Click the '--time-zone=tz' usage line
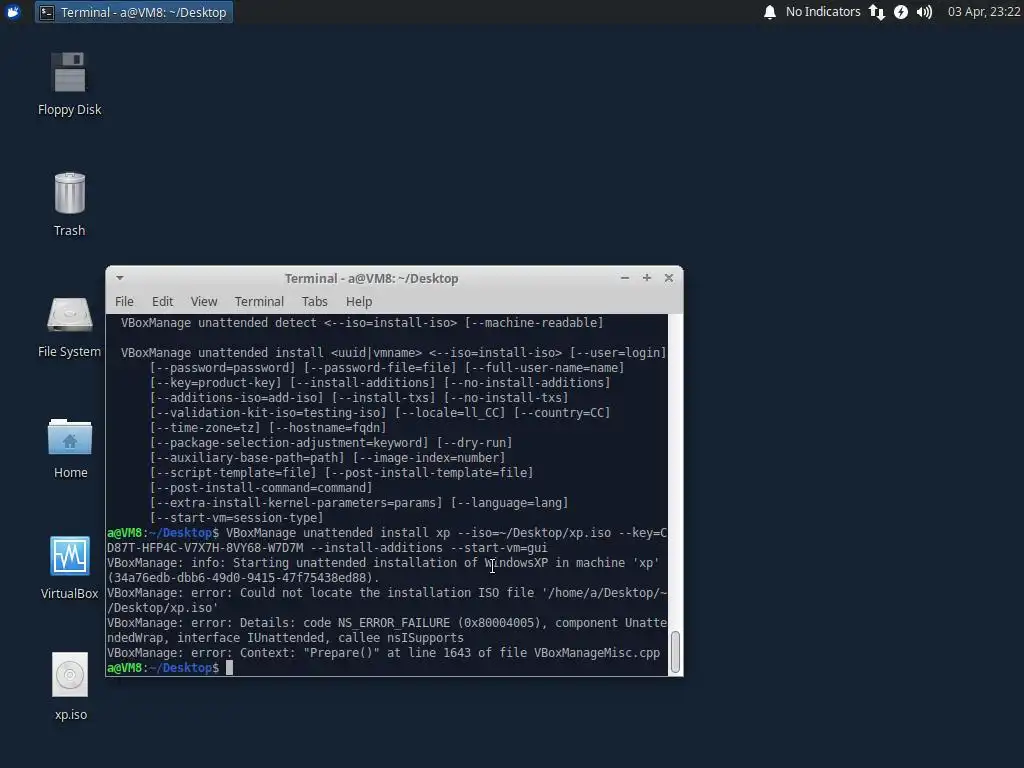The image size is (1024, 768). click(x=268, y=428)
